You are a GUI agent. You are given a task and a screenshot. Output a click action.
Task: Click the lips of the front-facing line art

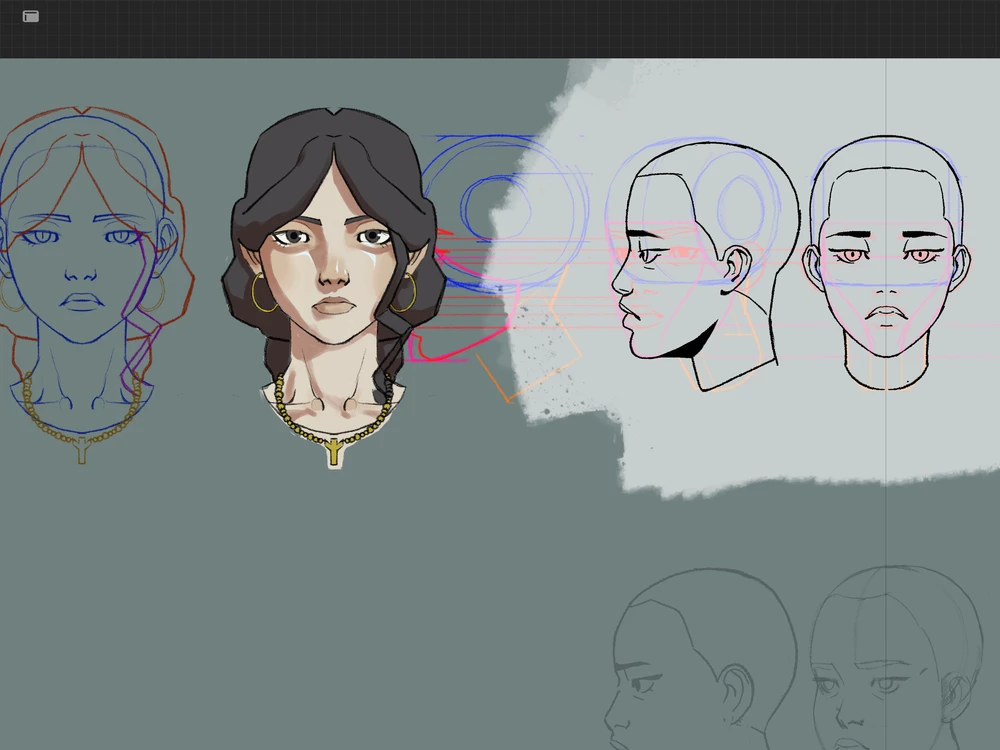(x=886, y=313)
